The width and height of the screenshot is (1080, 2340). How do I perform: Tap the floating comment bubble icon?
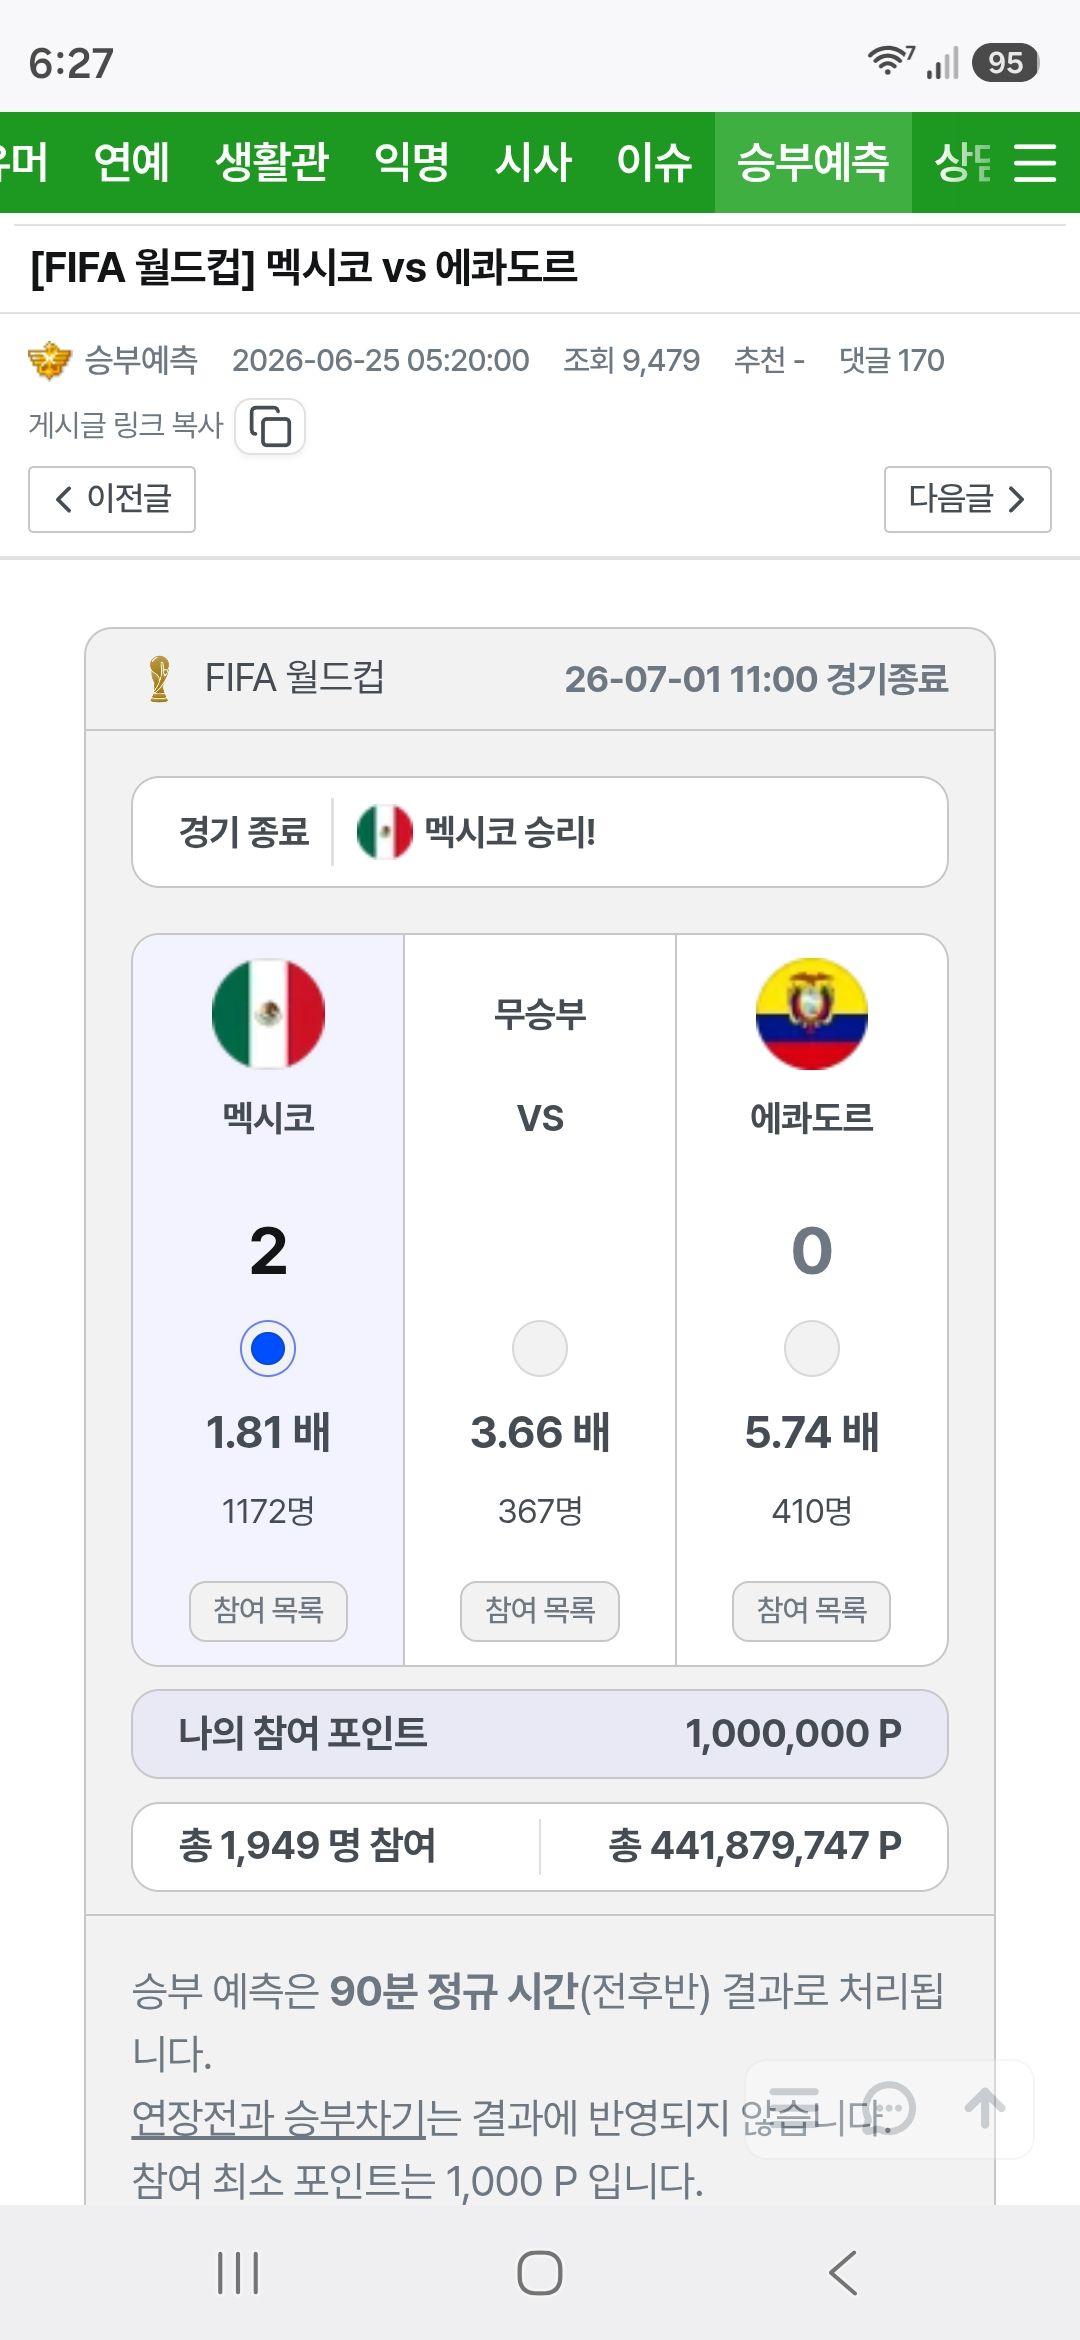click(x=889, y=2108)
